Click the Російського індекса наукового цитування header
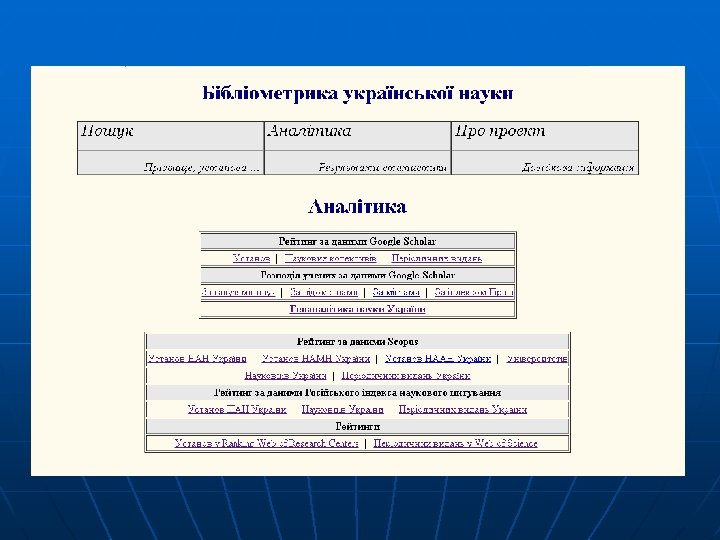 click(357, 393)
